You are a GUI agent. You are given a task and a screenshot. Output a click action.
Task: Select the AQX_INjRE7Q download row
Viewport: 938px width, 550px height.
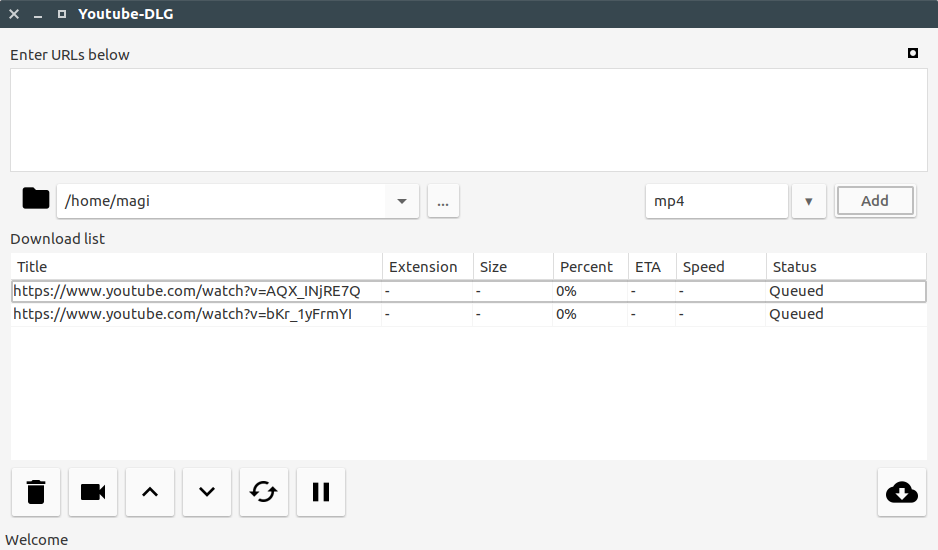pos(468,291)
